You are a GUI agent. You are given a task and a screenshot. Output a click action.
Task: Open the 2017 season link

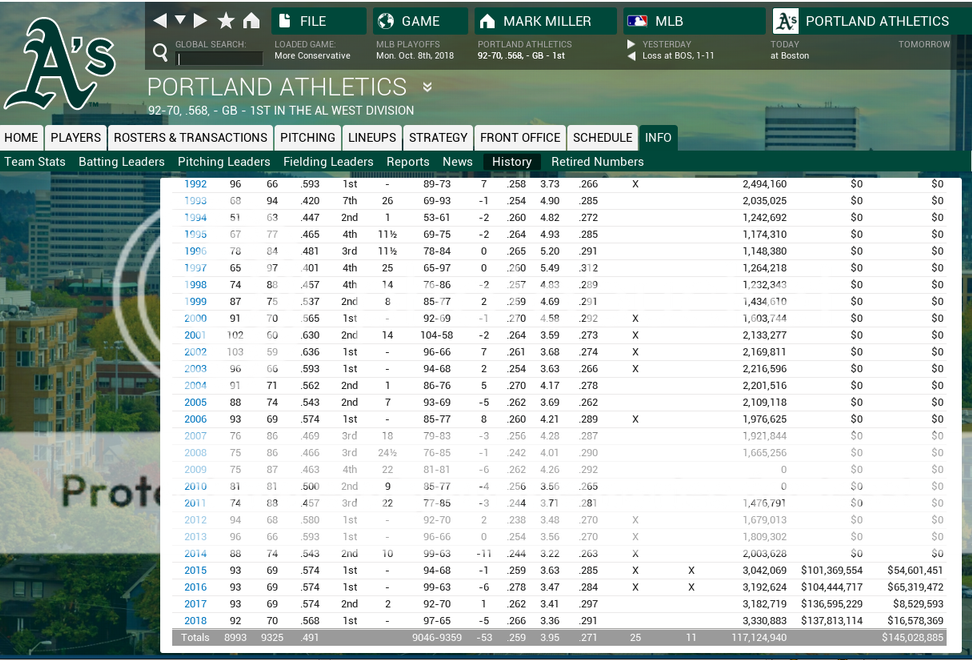click(195, 604)
